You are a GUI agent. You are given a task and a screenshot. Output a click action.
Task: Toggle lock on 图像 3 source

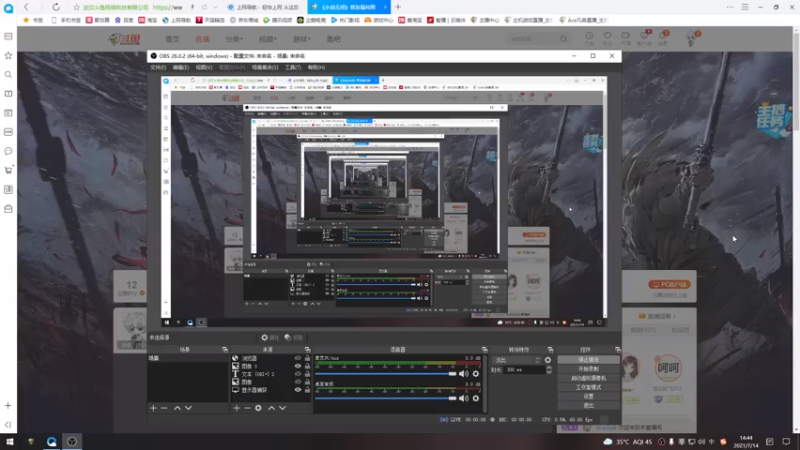307,366
